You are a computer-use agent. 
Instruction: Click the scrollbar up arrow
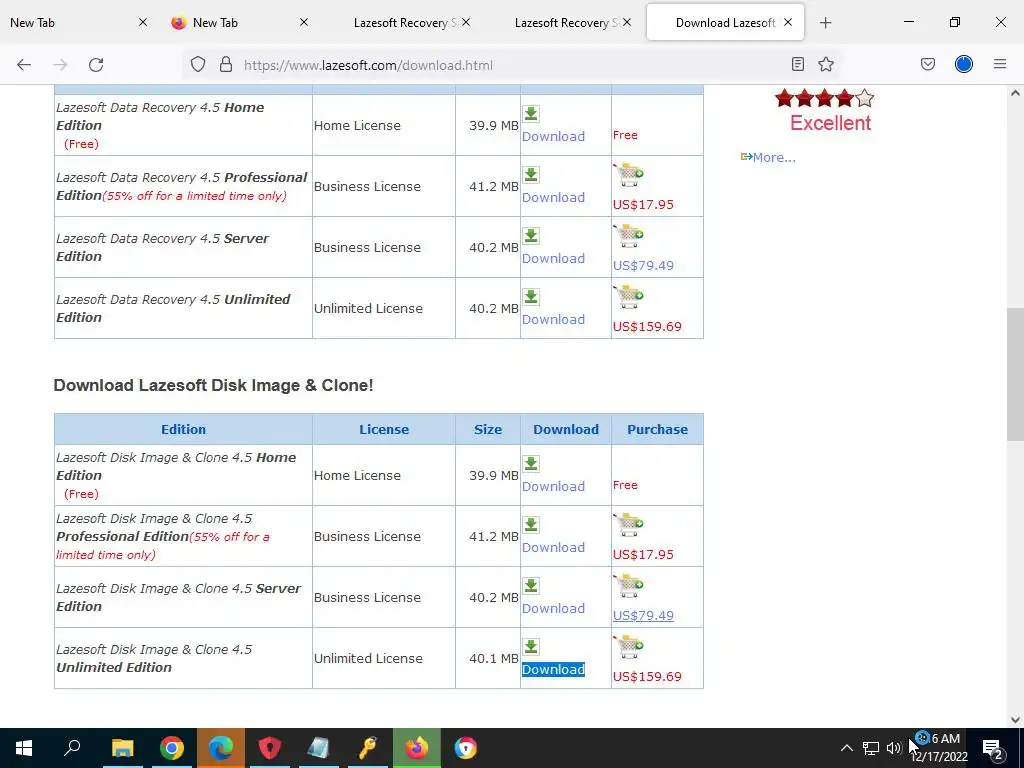click(1015, 93)
